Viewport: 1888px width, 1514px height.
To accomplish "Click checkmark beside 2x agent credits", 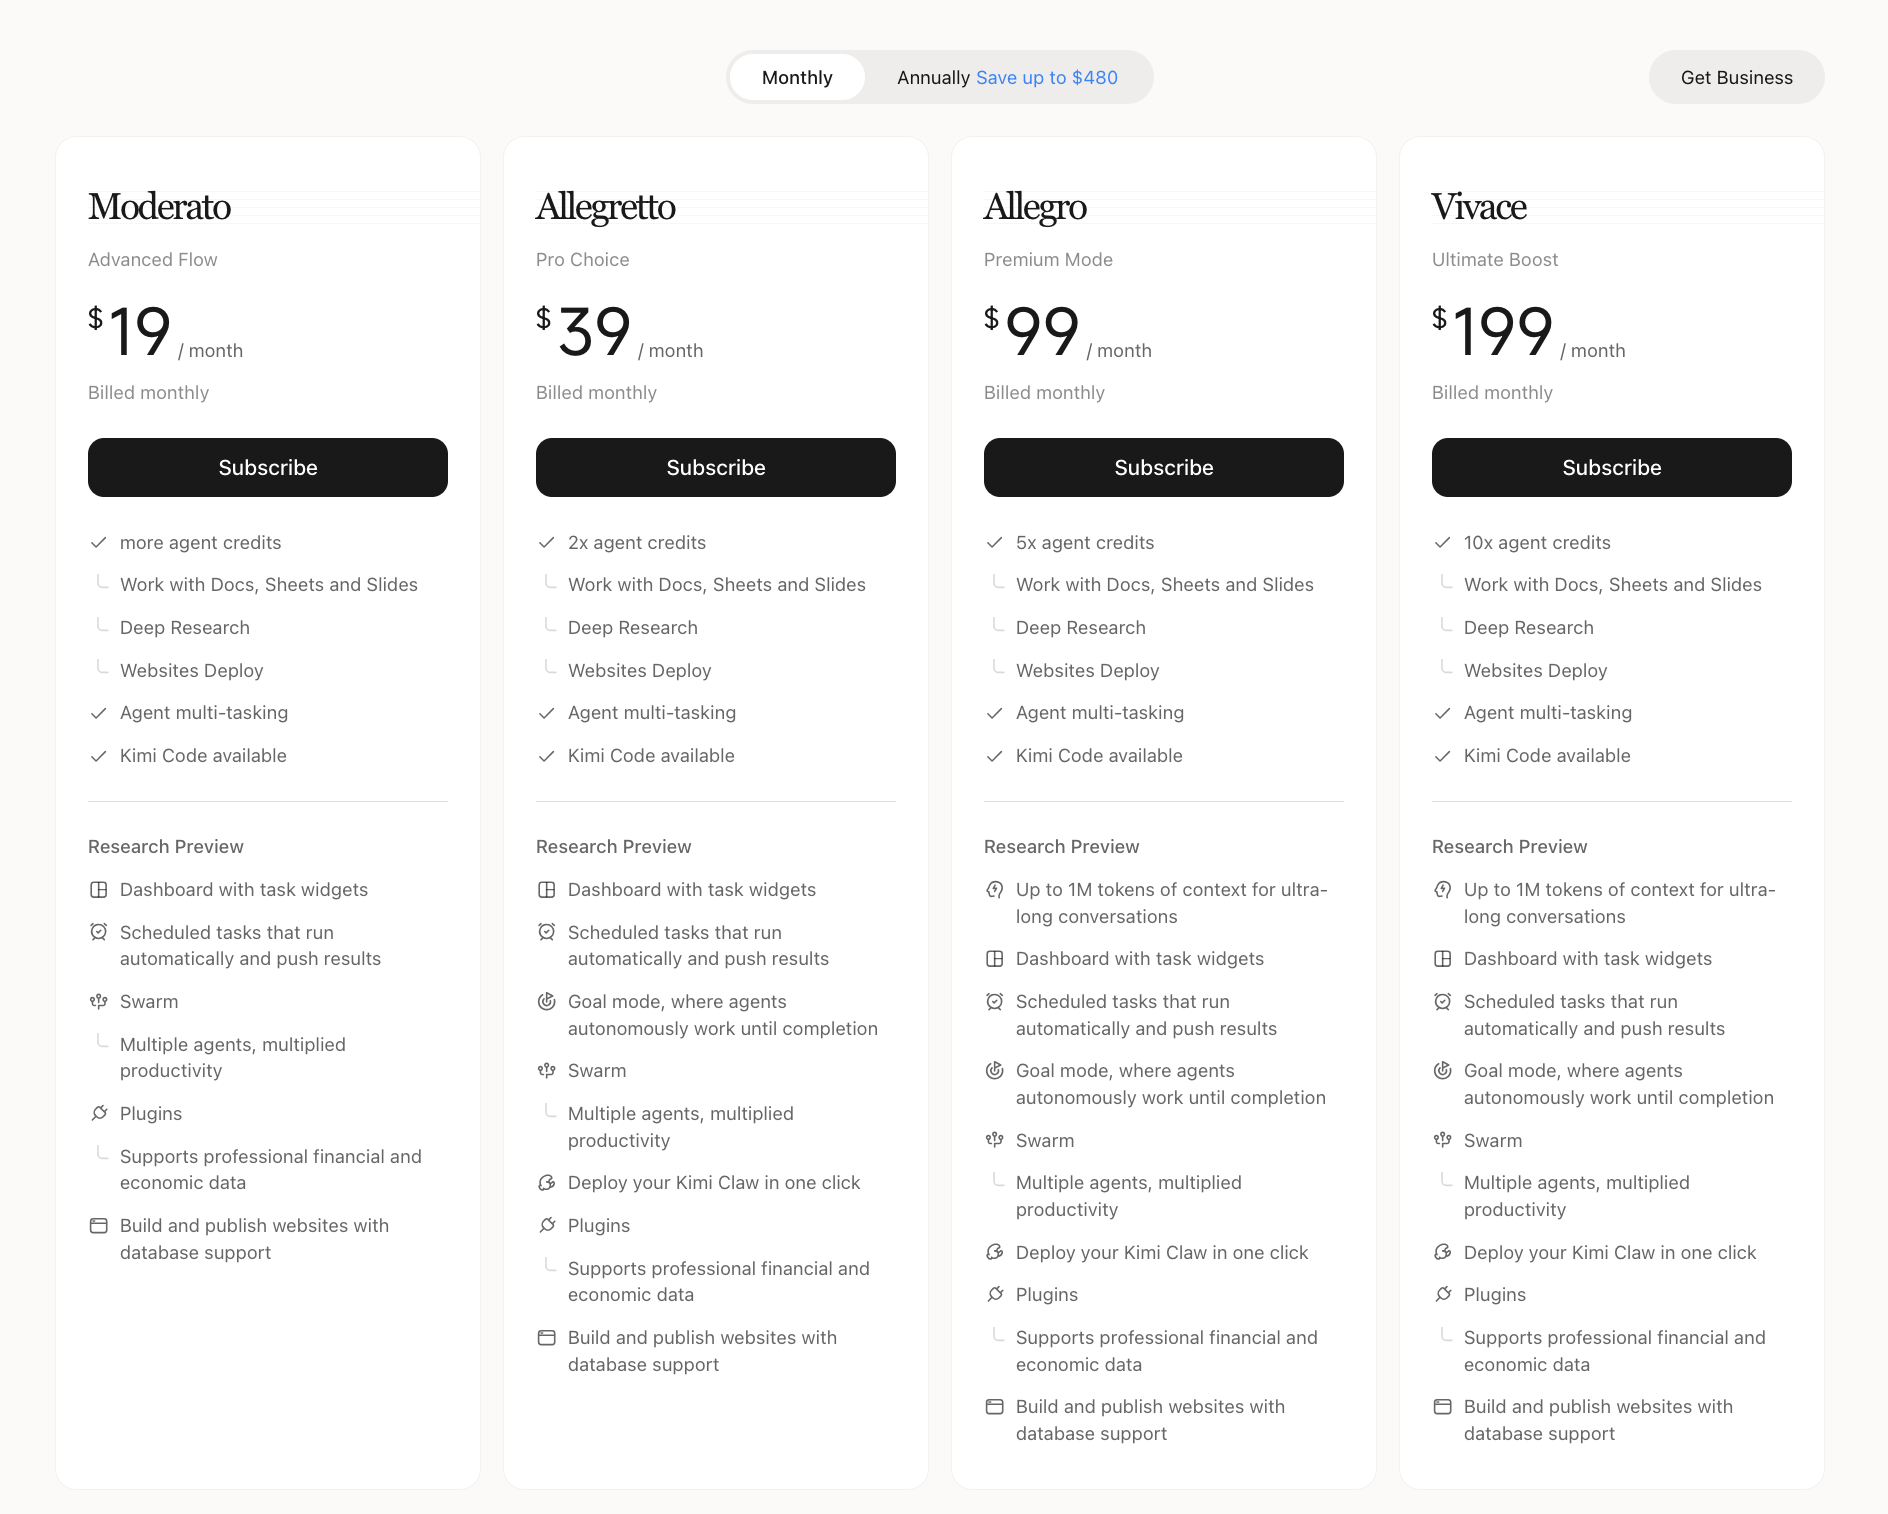I will [546, 543].
